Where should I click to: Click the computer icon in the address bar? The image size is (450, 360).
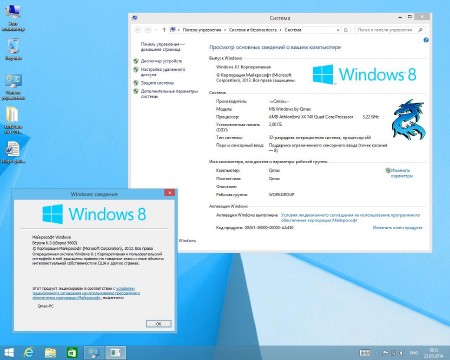point(173,30)
